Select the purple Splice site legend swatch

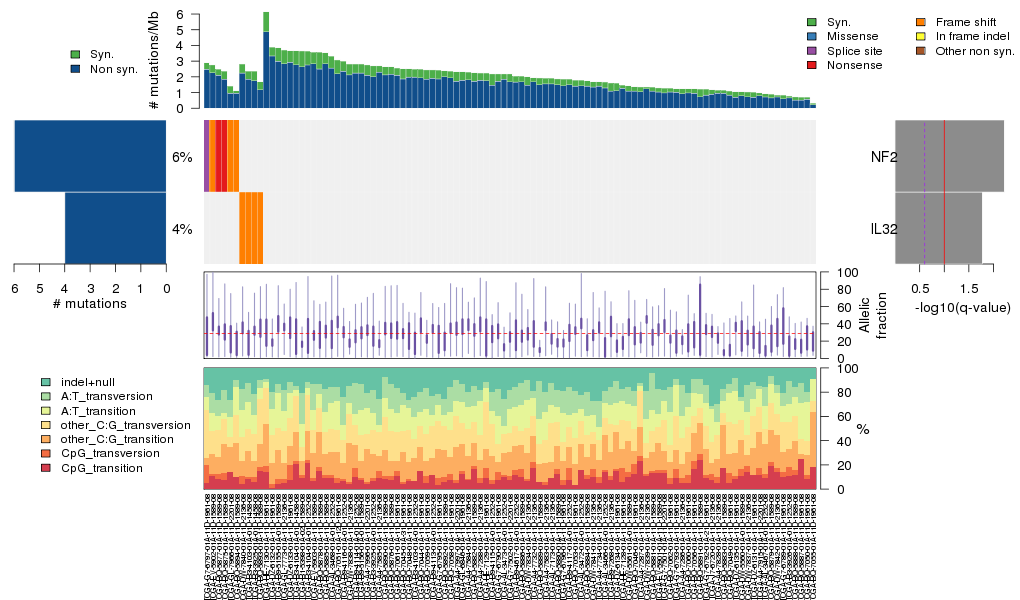812,50
